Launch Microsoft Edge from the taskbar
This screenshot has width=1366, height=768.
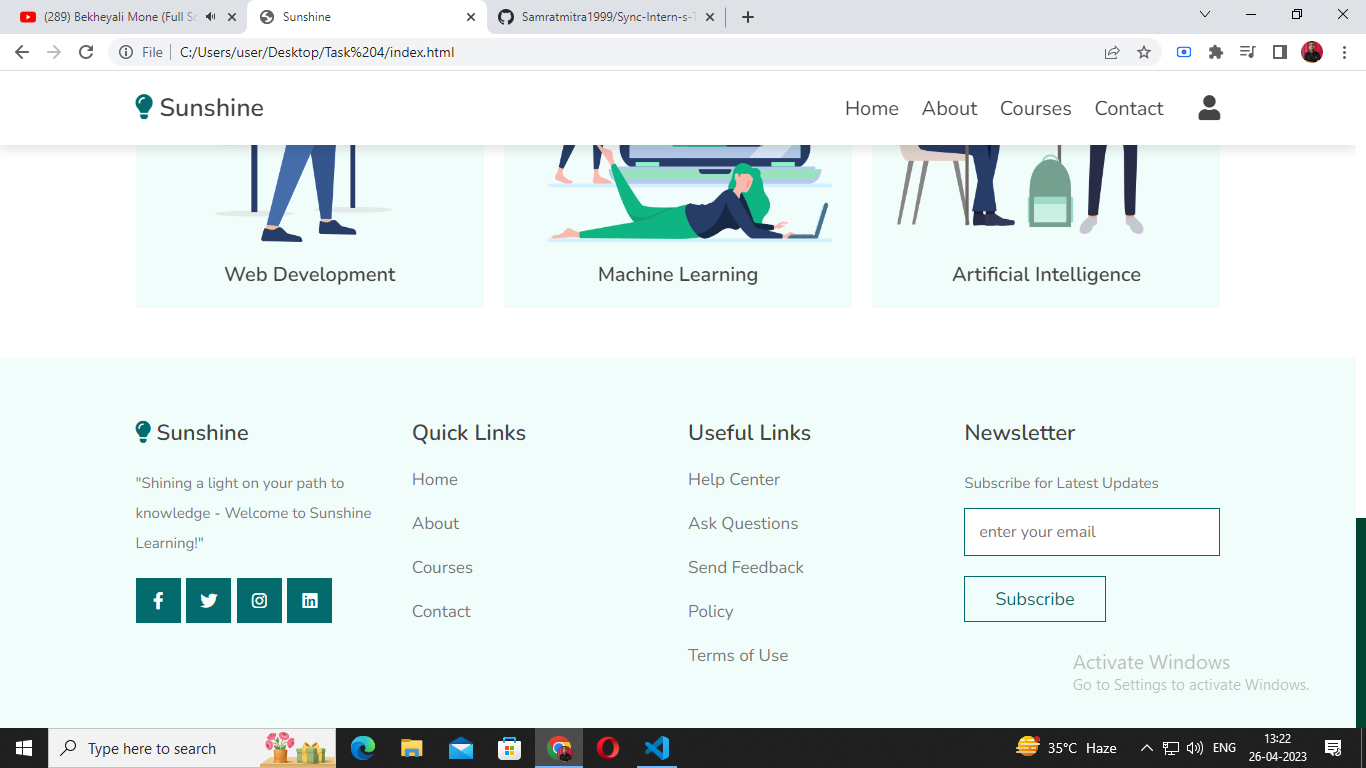pos(362,748)
